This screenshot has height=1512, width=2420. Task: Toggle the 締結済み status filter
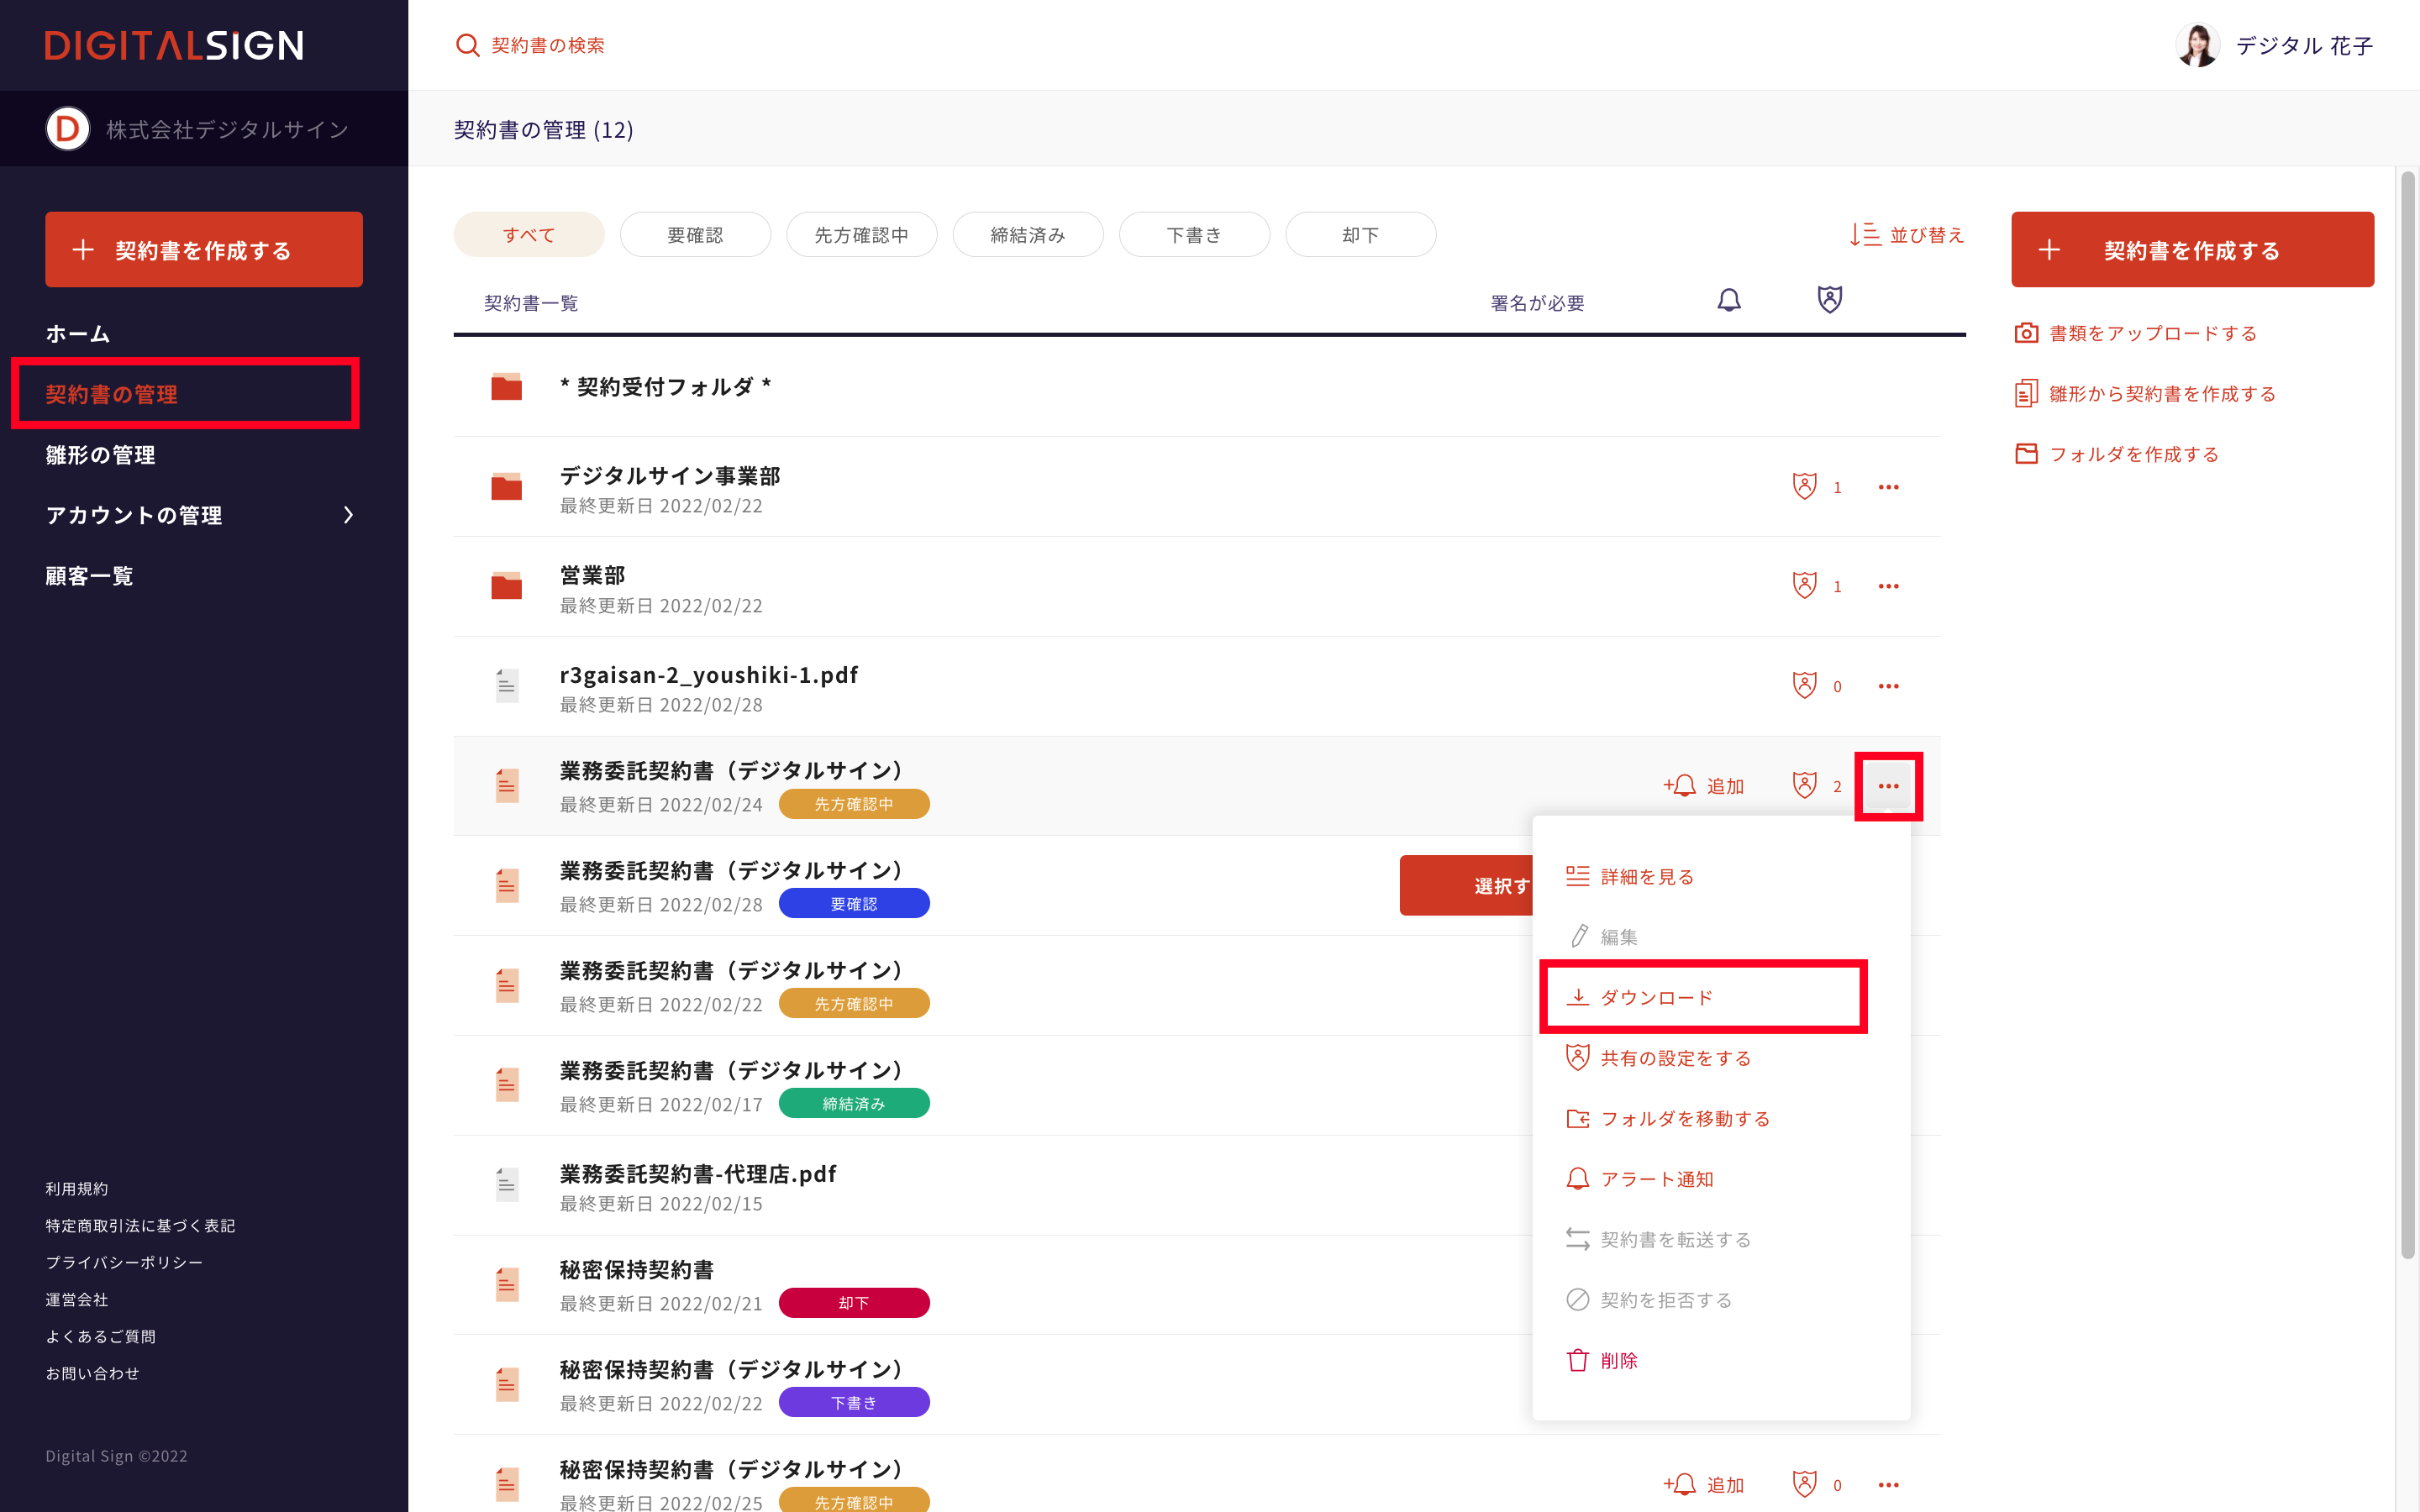(x=1027, y=235)
